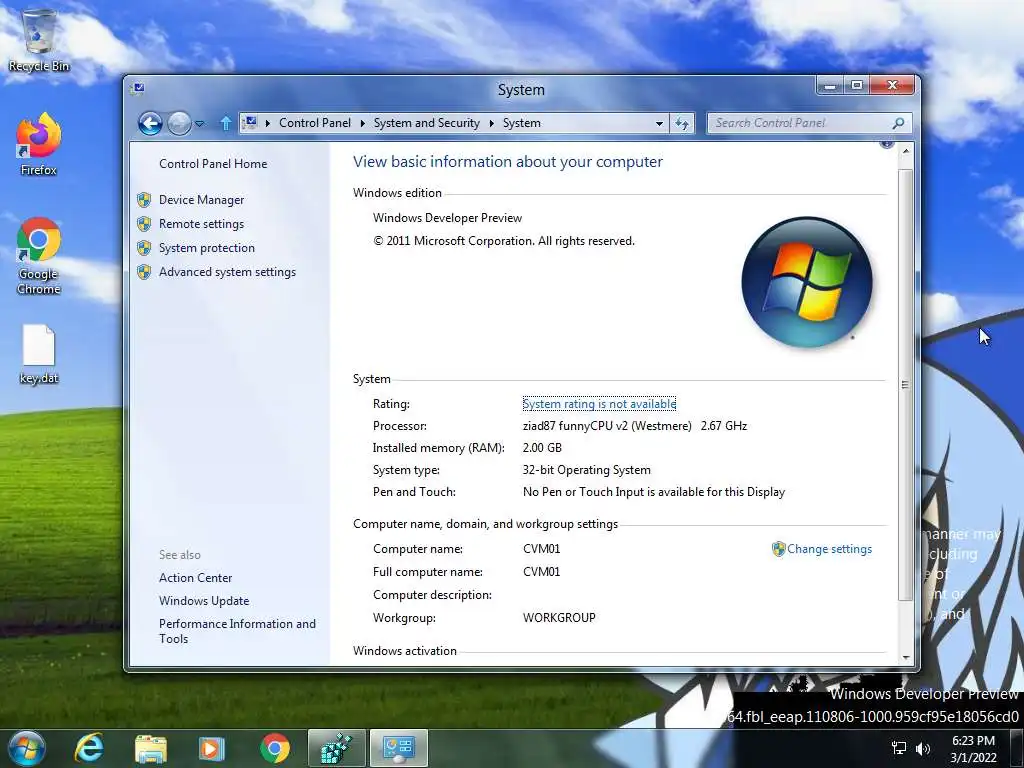Open Chrome from the taskbar
The image size is (1024, 768).
[275, 748]
